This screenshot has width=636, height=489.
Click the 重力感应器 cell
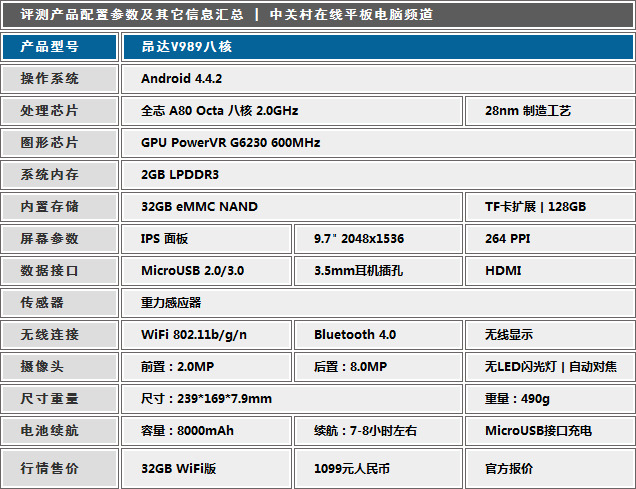tap(378, 303)
